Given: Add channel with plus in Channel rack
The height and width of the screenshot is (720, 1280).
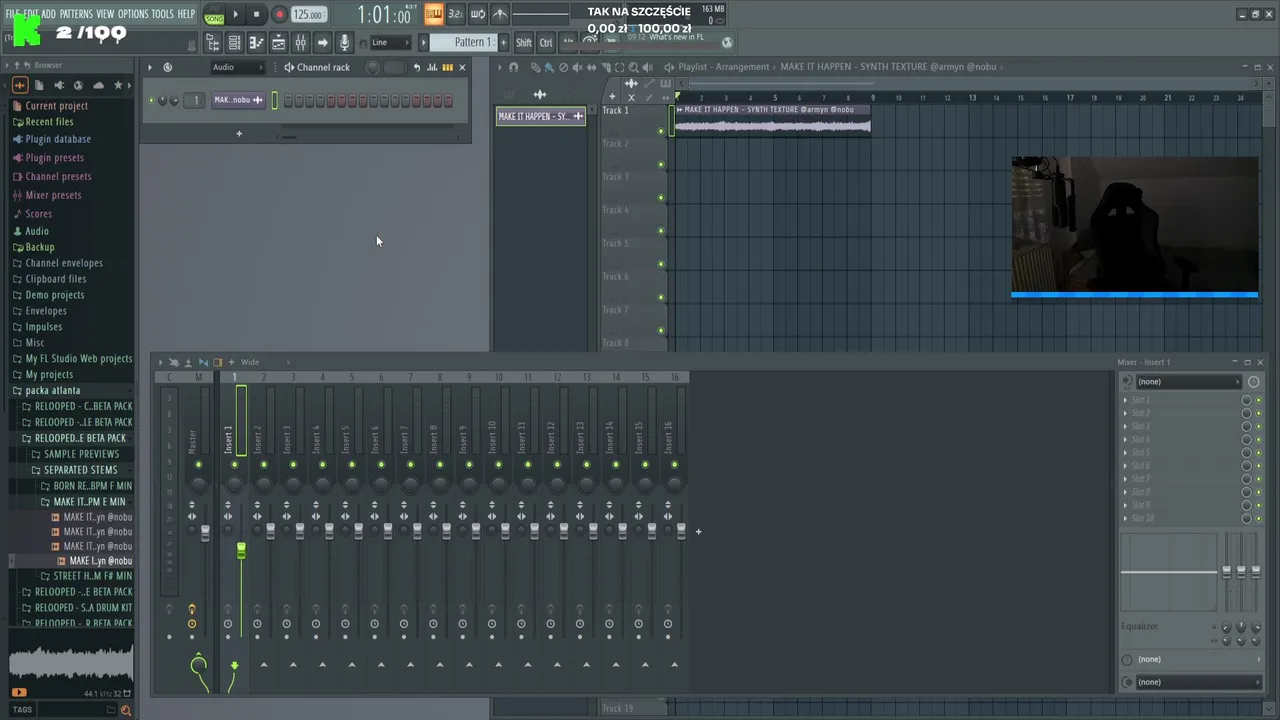Looking at the screenshot, I should pos(239,133).
